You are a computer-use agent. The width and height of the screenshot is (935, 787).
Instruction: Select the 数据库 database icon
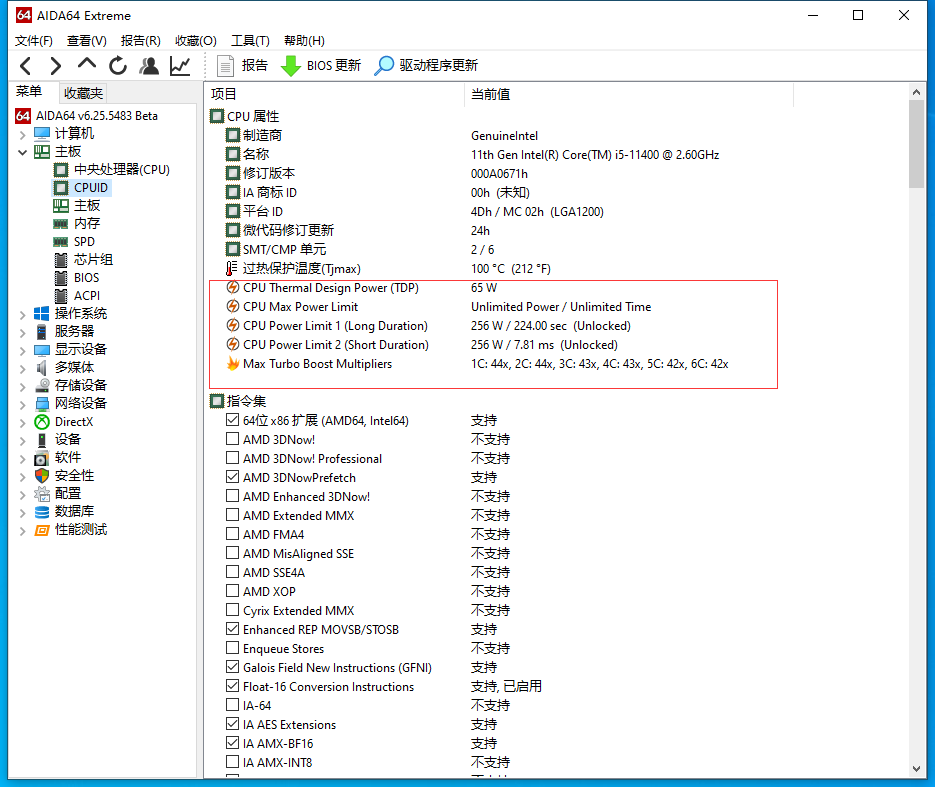point(42,512)
